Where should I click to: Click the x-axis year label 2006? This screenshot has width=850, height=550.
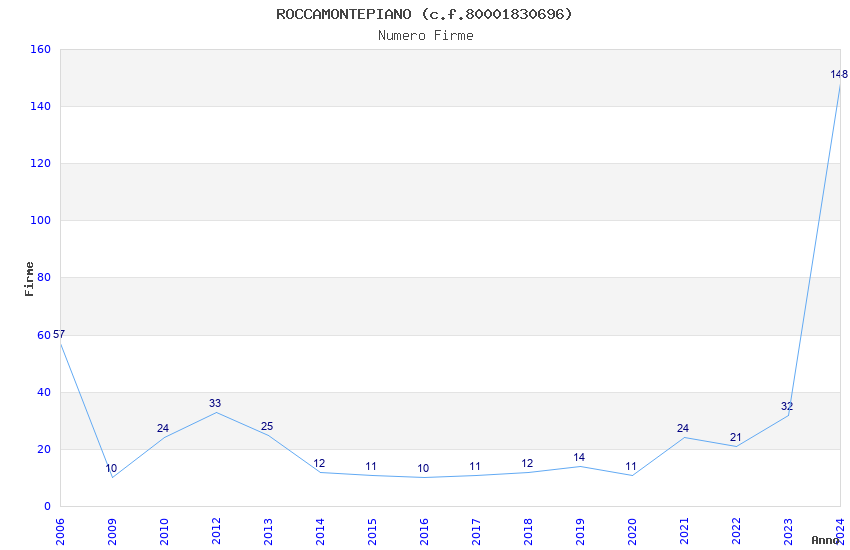coord(60,532)
